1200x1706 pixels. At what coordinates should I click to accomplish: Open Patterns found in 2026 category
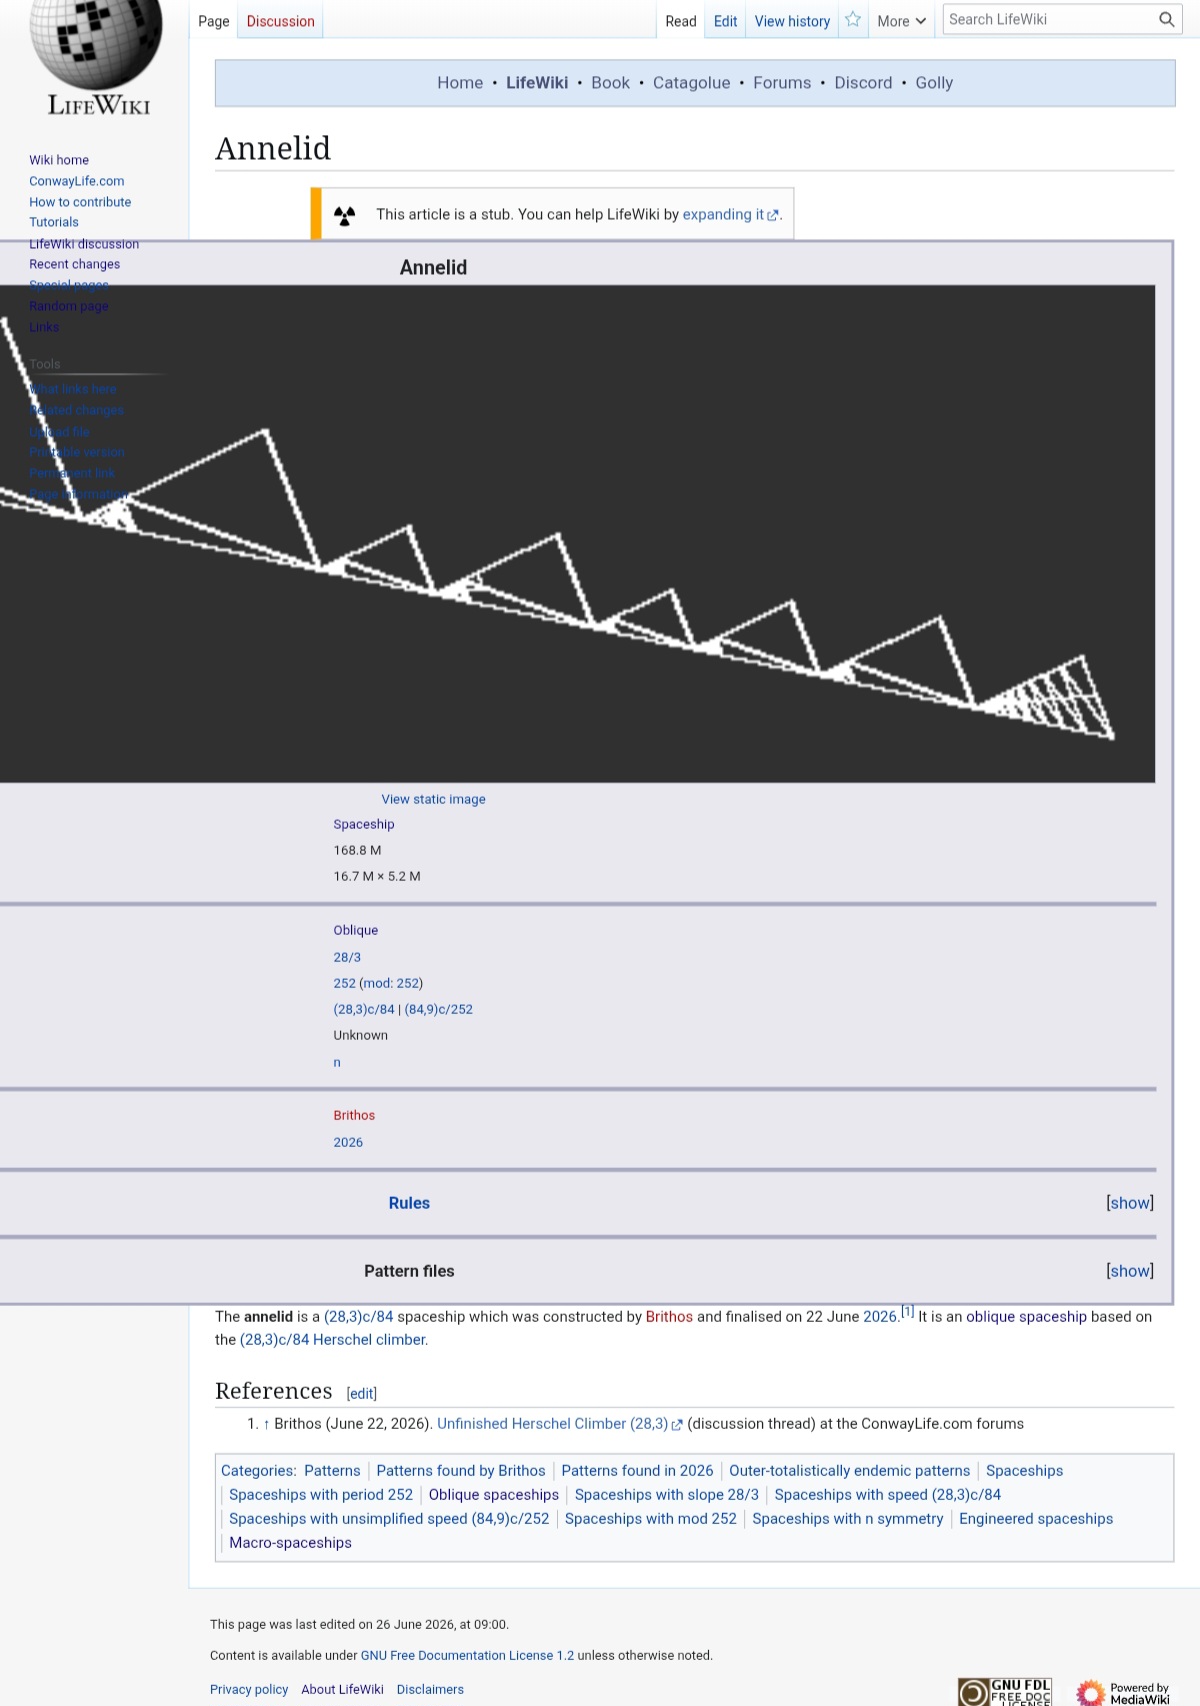coord(637,1470)
